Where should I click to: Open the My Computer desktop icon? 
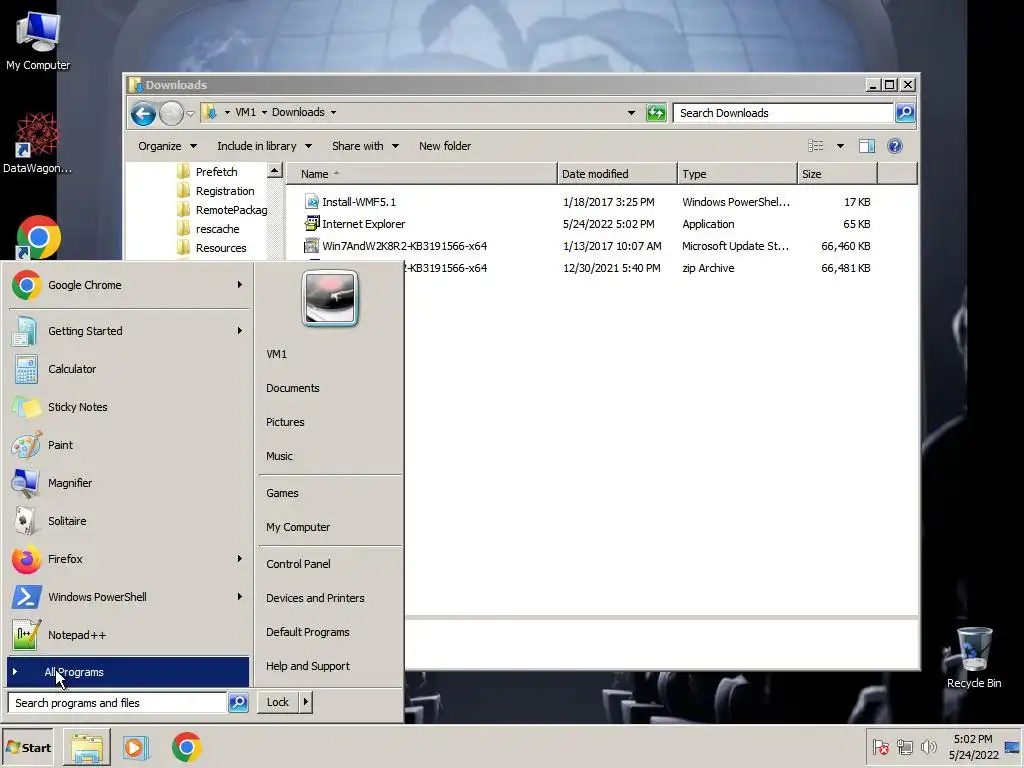click(x=38, y=40)
